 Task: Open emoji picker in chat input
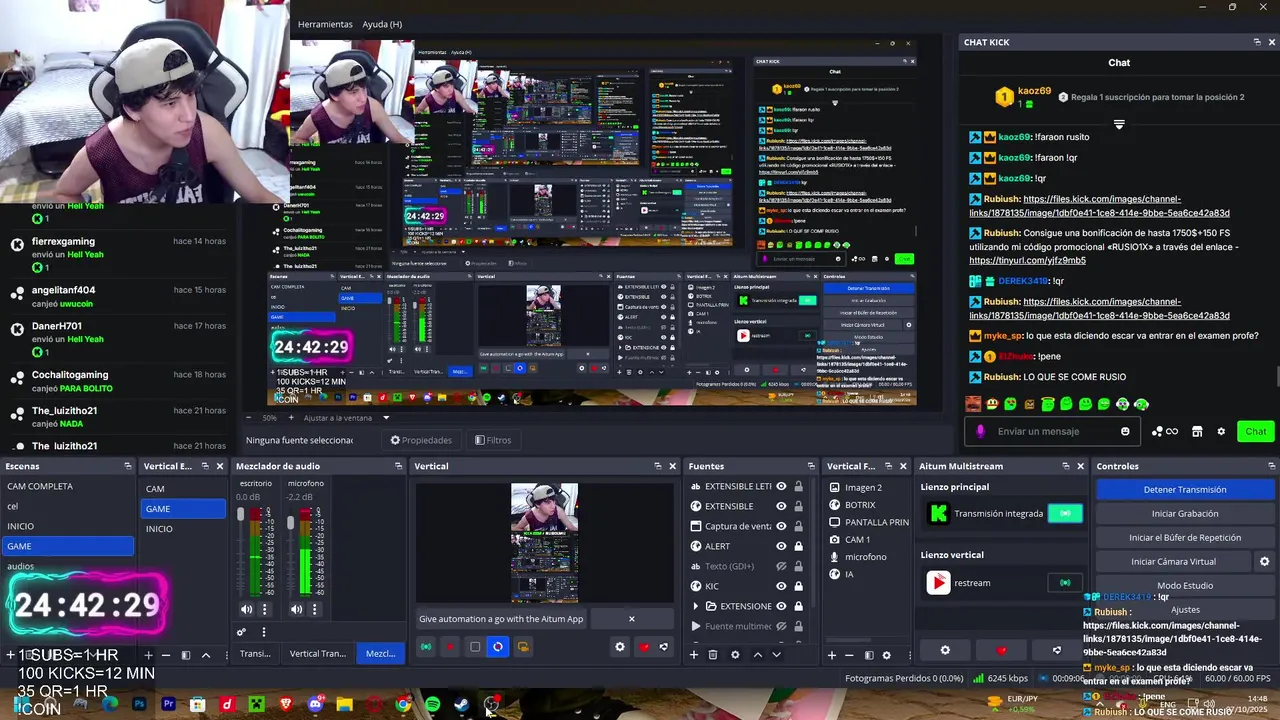pyautogui.click(x=1125, y=432)
